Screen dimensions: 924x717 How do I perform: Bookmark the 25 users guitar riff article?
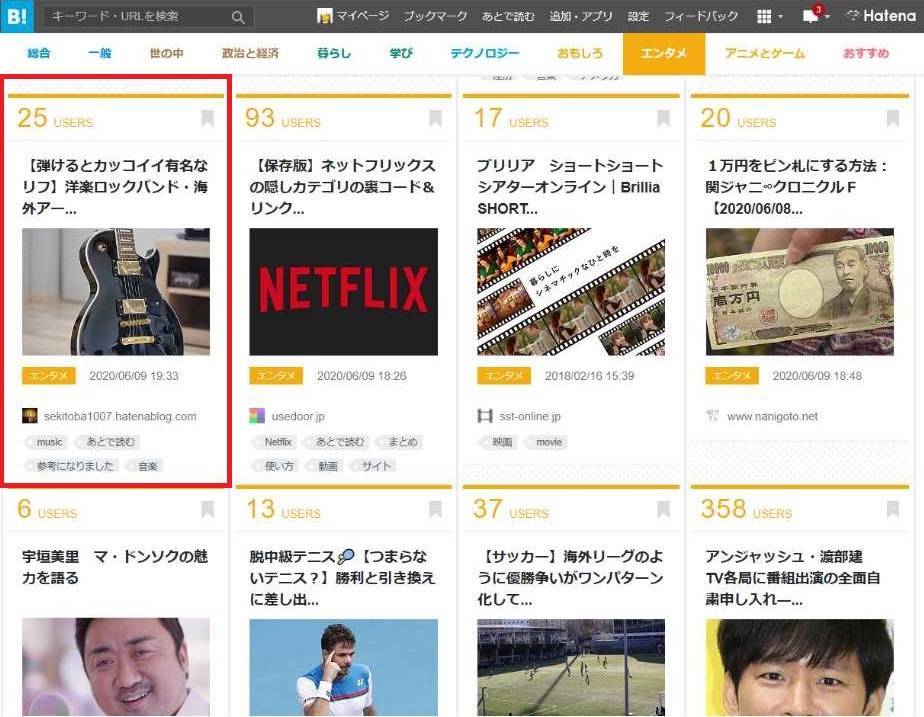click(x=207, y=118)
